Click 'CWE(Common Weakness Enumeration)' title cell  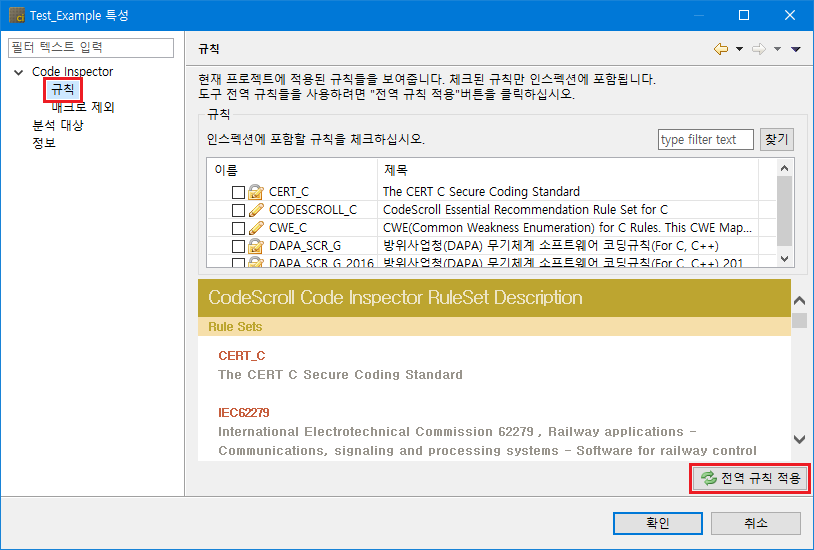567,227
